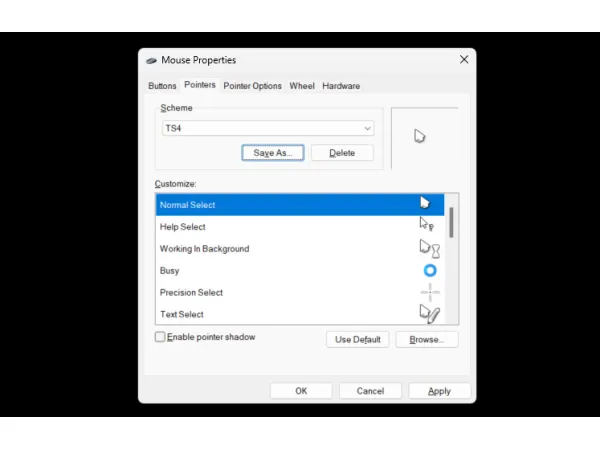Select the Precision Select row

coord(300,292)
